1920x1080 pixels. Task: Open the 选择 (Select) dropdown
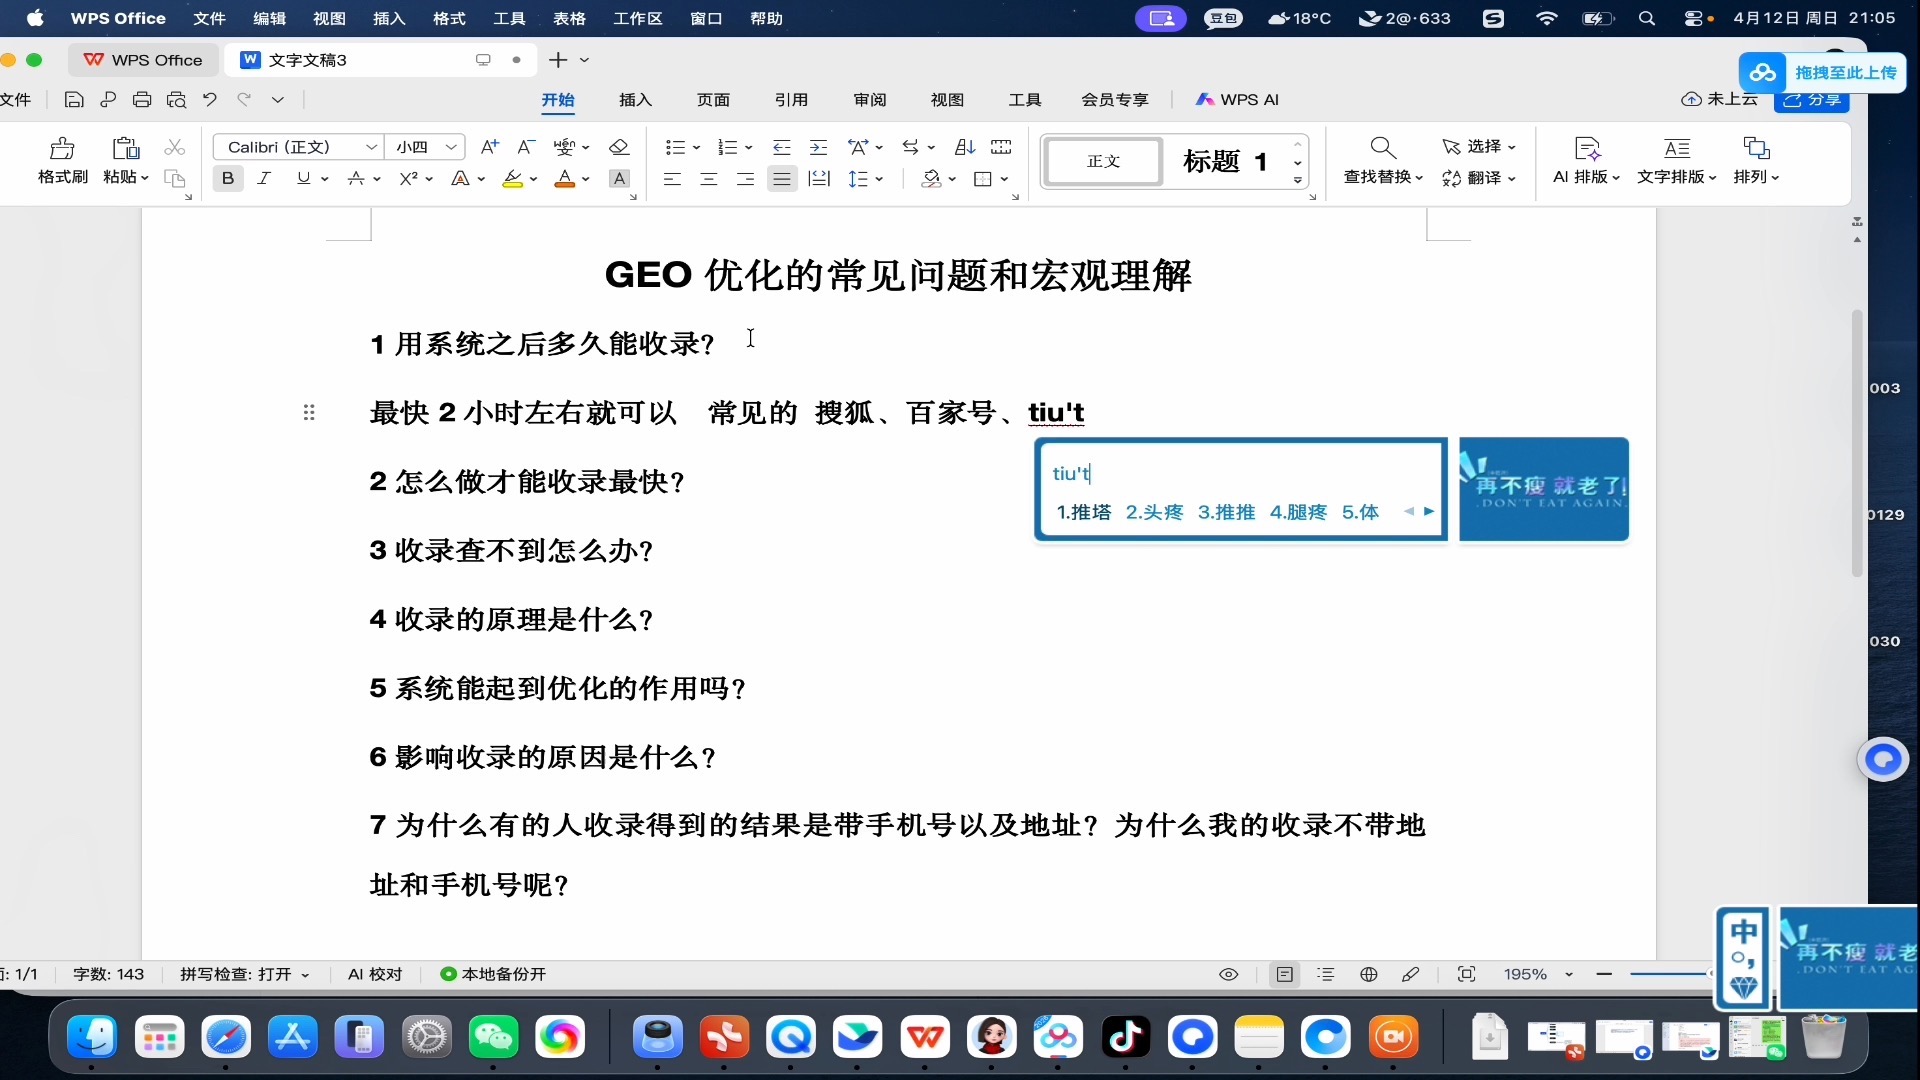tap(1479, 147)
